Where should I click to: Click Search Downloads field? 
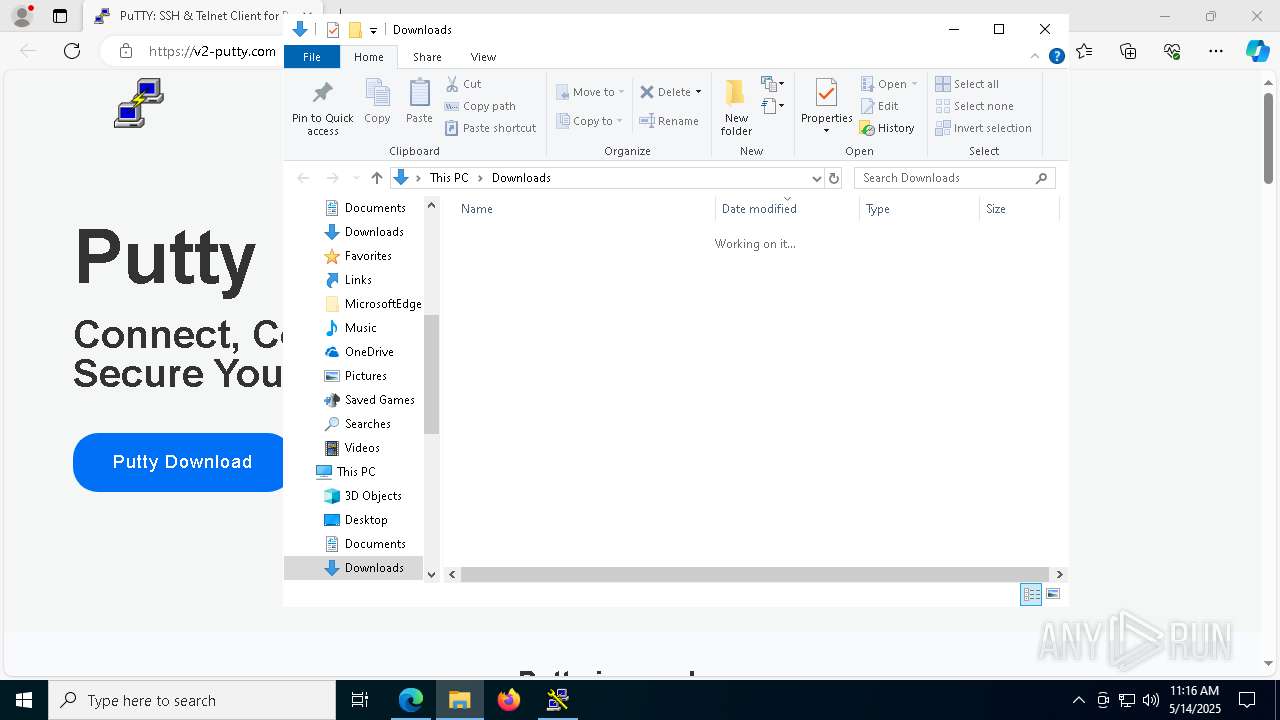click(x=954, y=178)
